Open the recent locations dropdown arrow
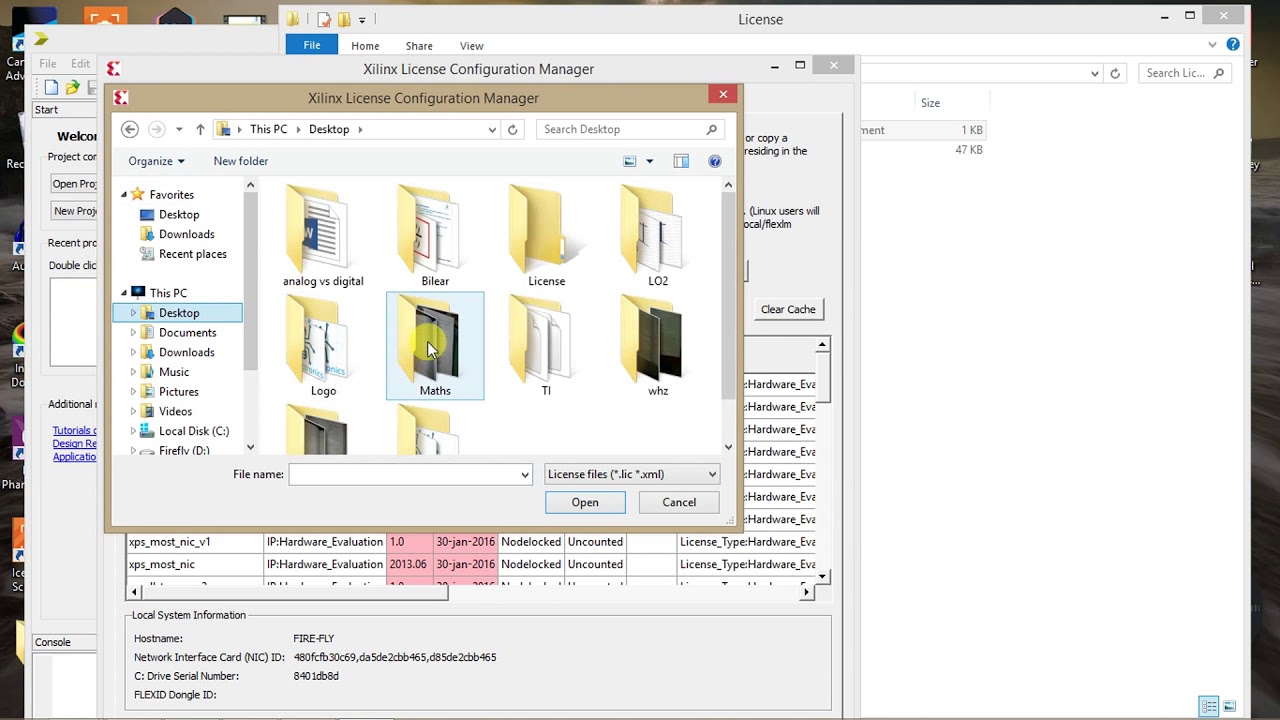The image size is (1280, 720). coord(179,129)
